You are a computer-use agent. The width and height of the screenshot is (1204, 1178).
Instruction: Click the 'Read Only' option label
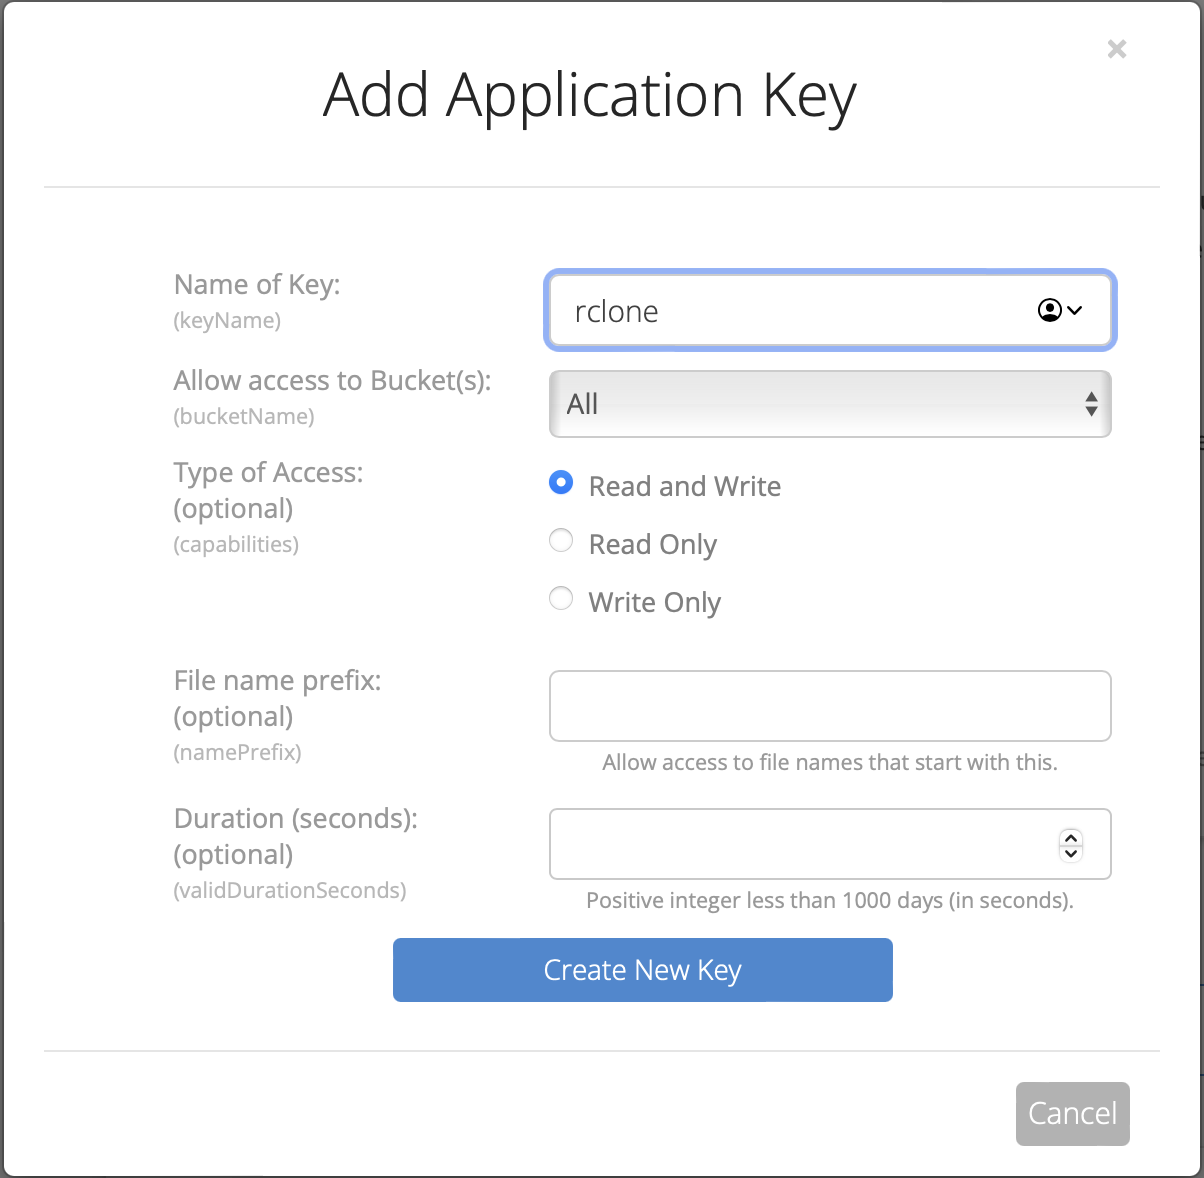coord(653,544)
